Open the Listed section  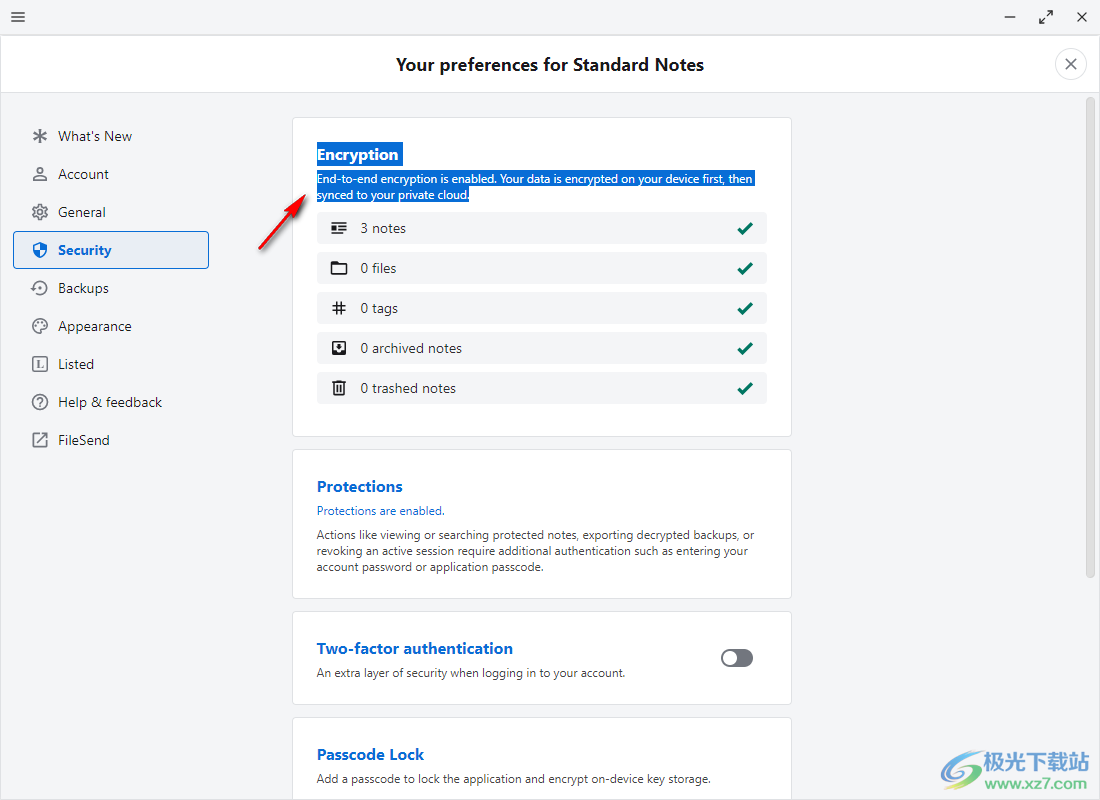click(x=111, y=364)
